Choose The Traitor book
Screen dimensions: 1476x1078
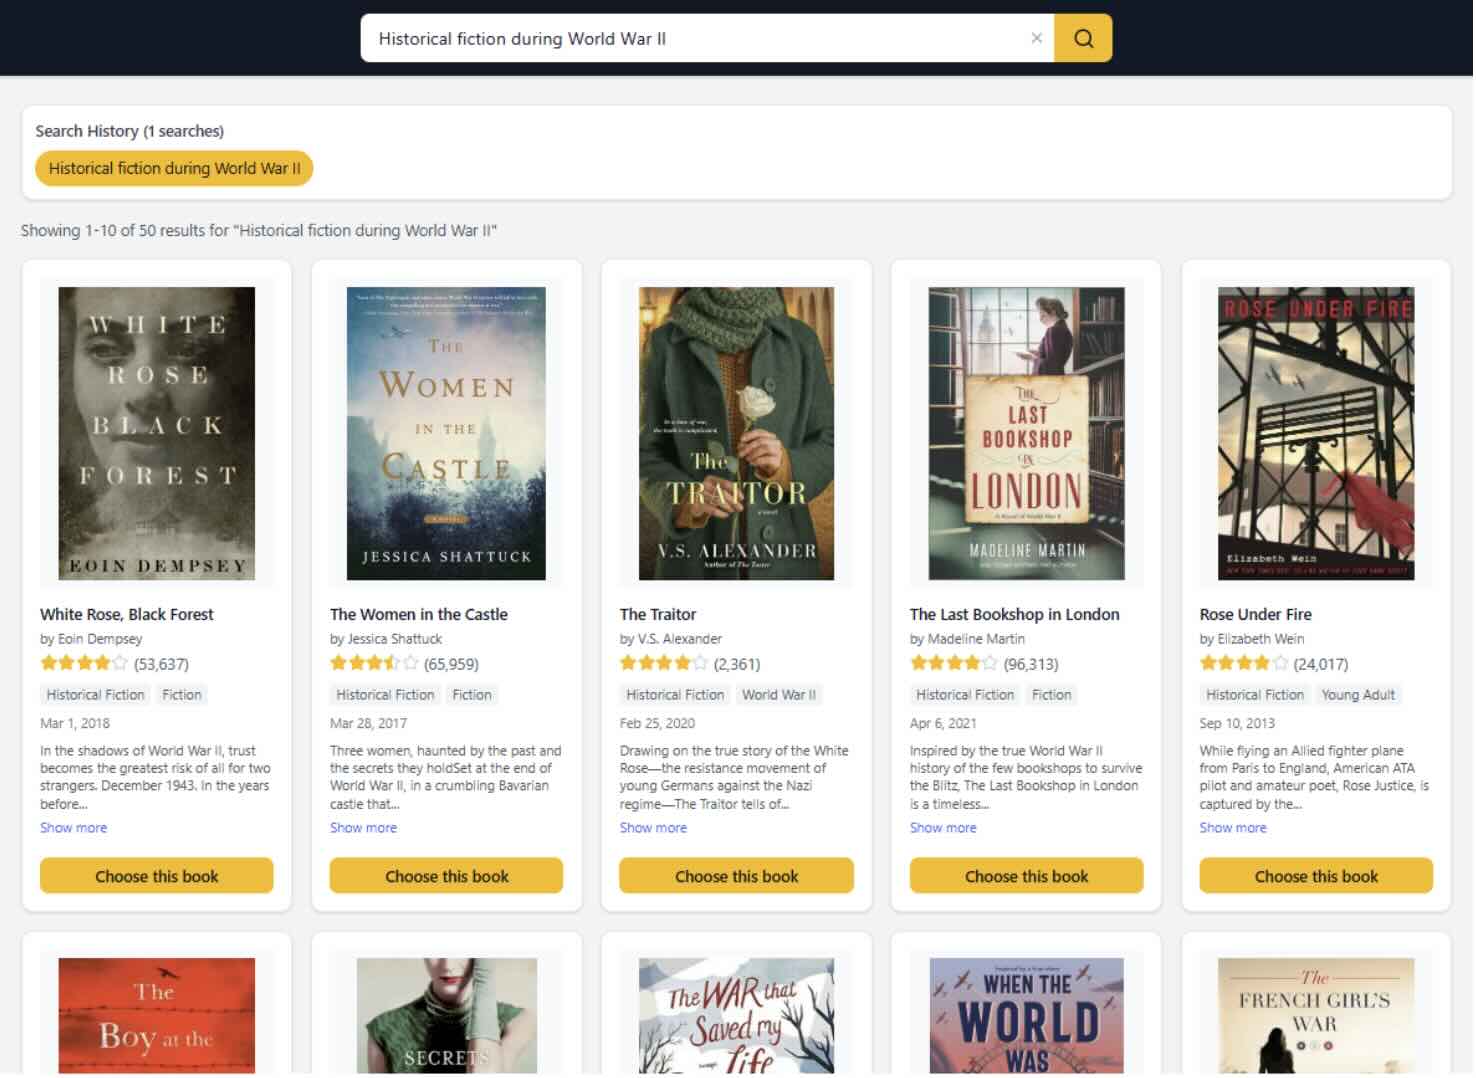[736, 876]
